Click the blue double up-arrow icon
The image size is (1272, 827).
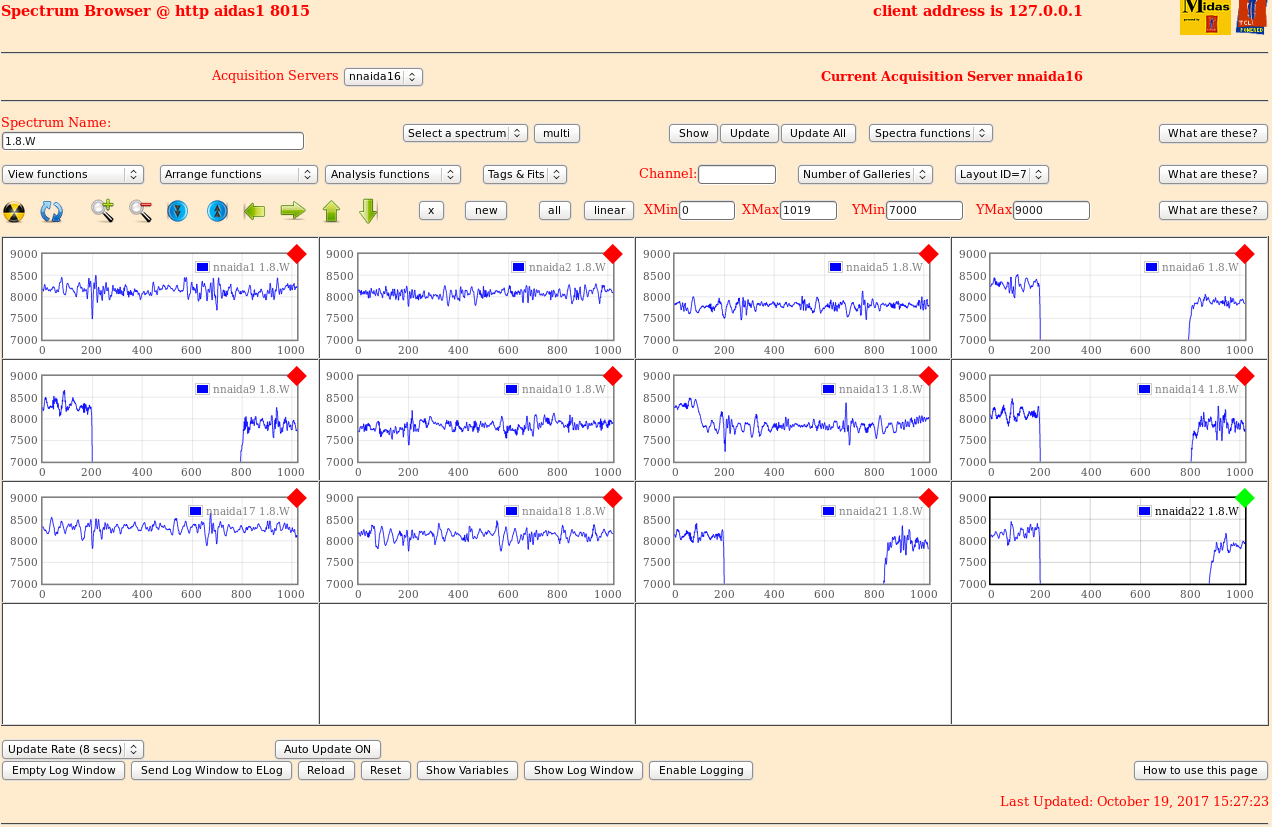[217, 211]
